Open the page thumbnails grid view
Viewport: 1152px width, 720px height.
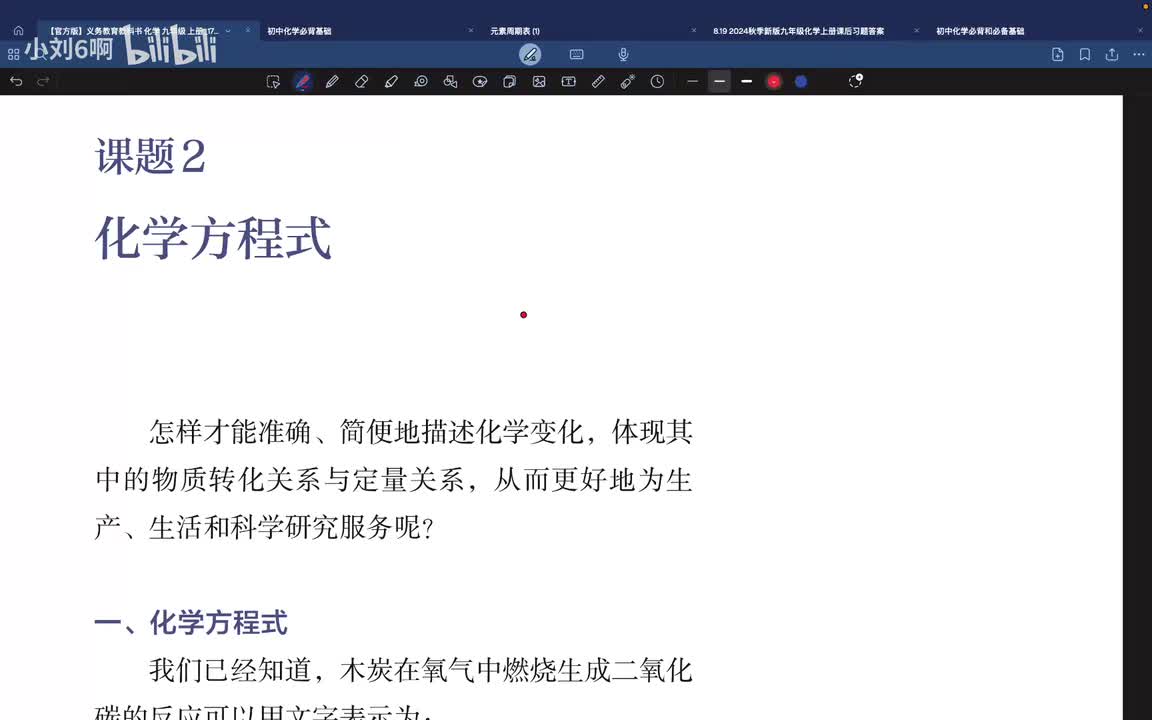point(13,54)
